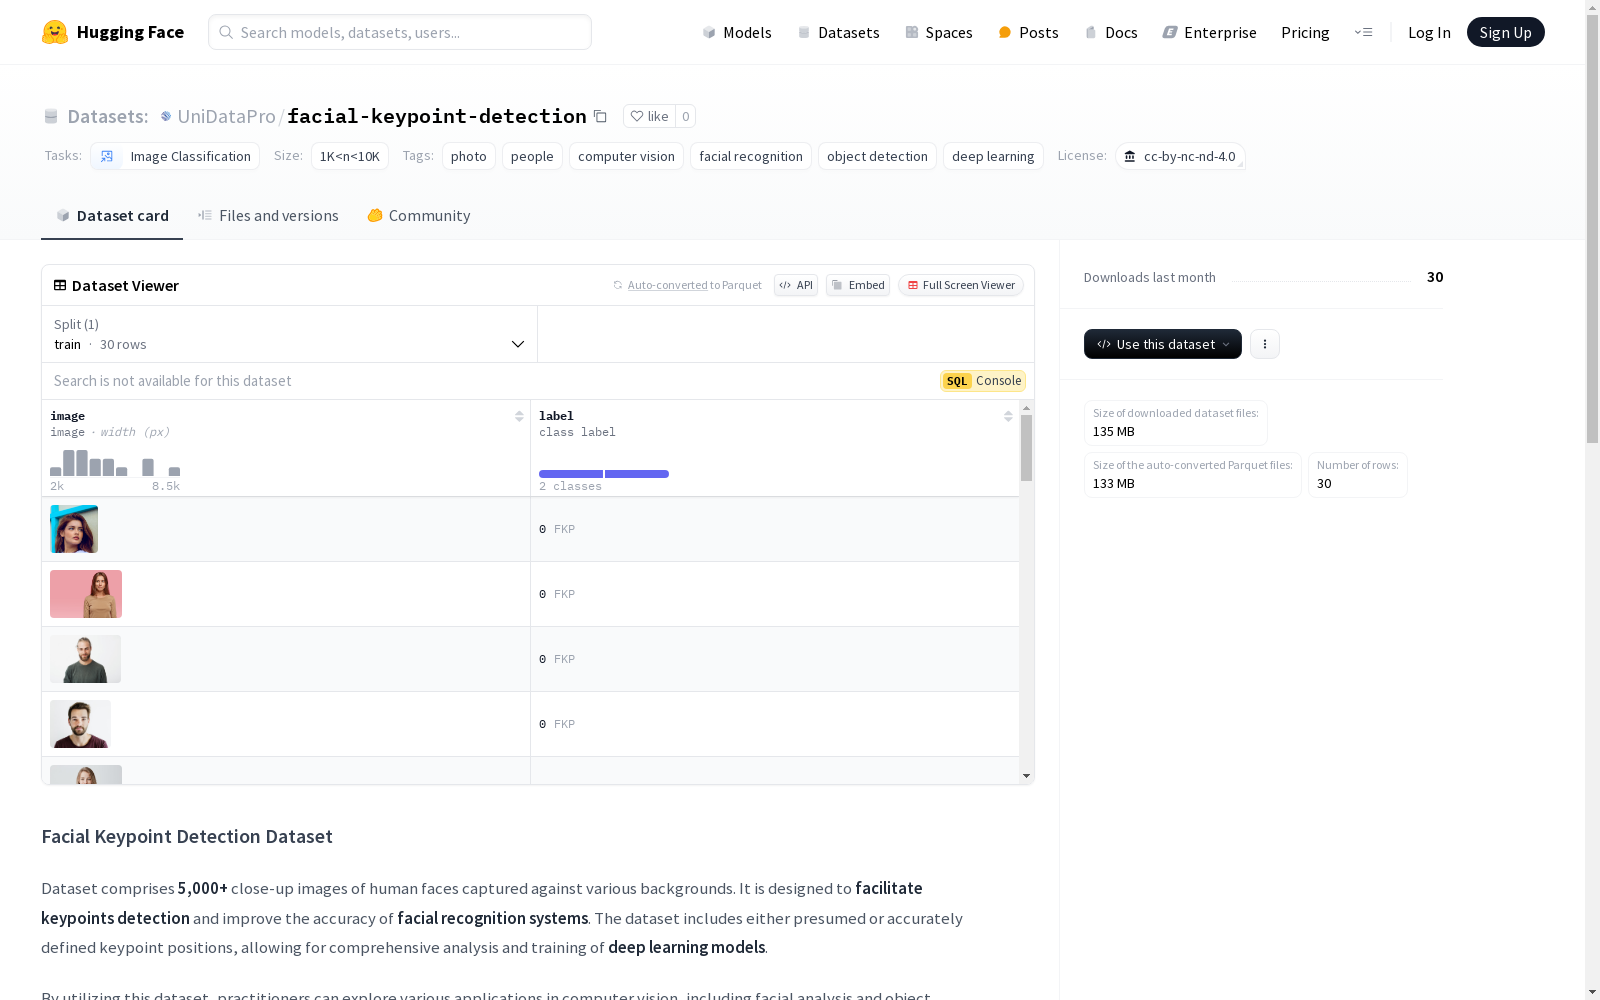The image size is (1600, 1000).
Task: Click the Embed button
Action: point(858,285)
